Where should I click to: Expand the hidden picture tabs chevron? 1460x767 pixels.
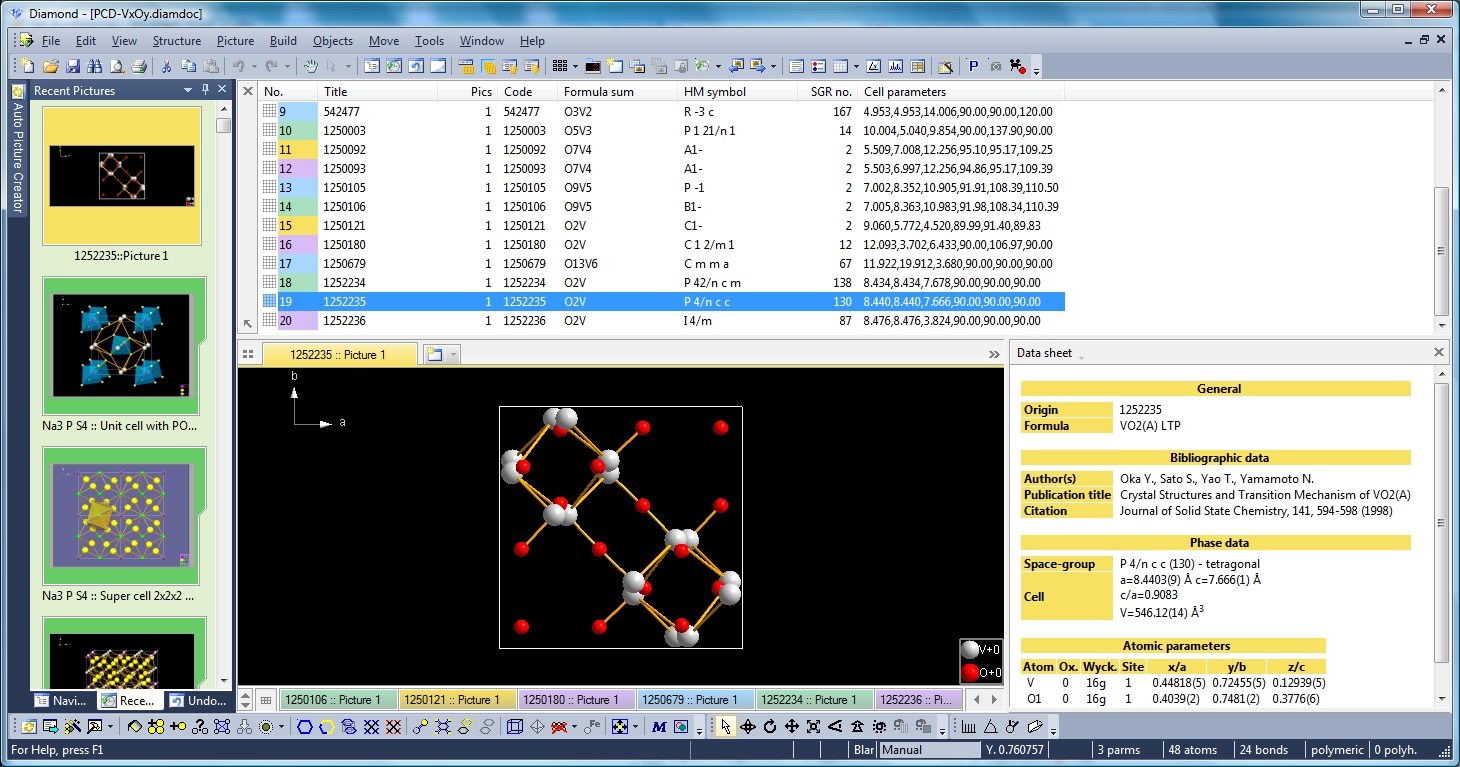[994, 354]
